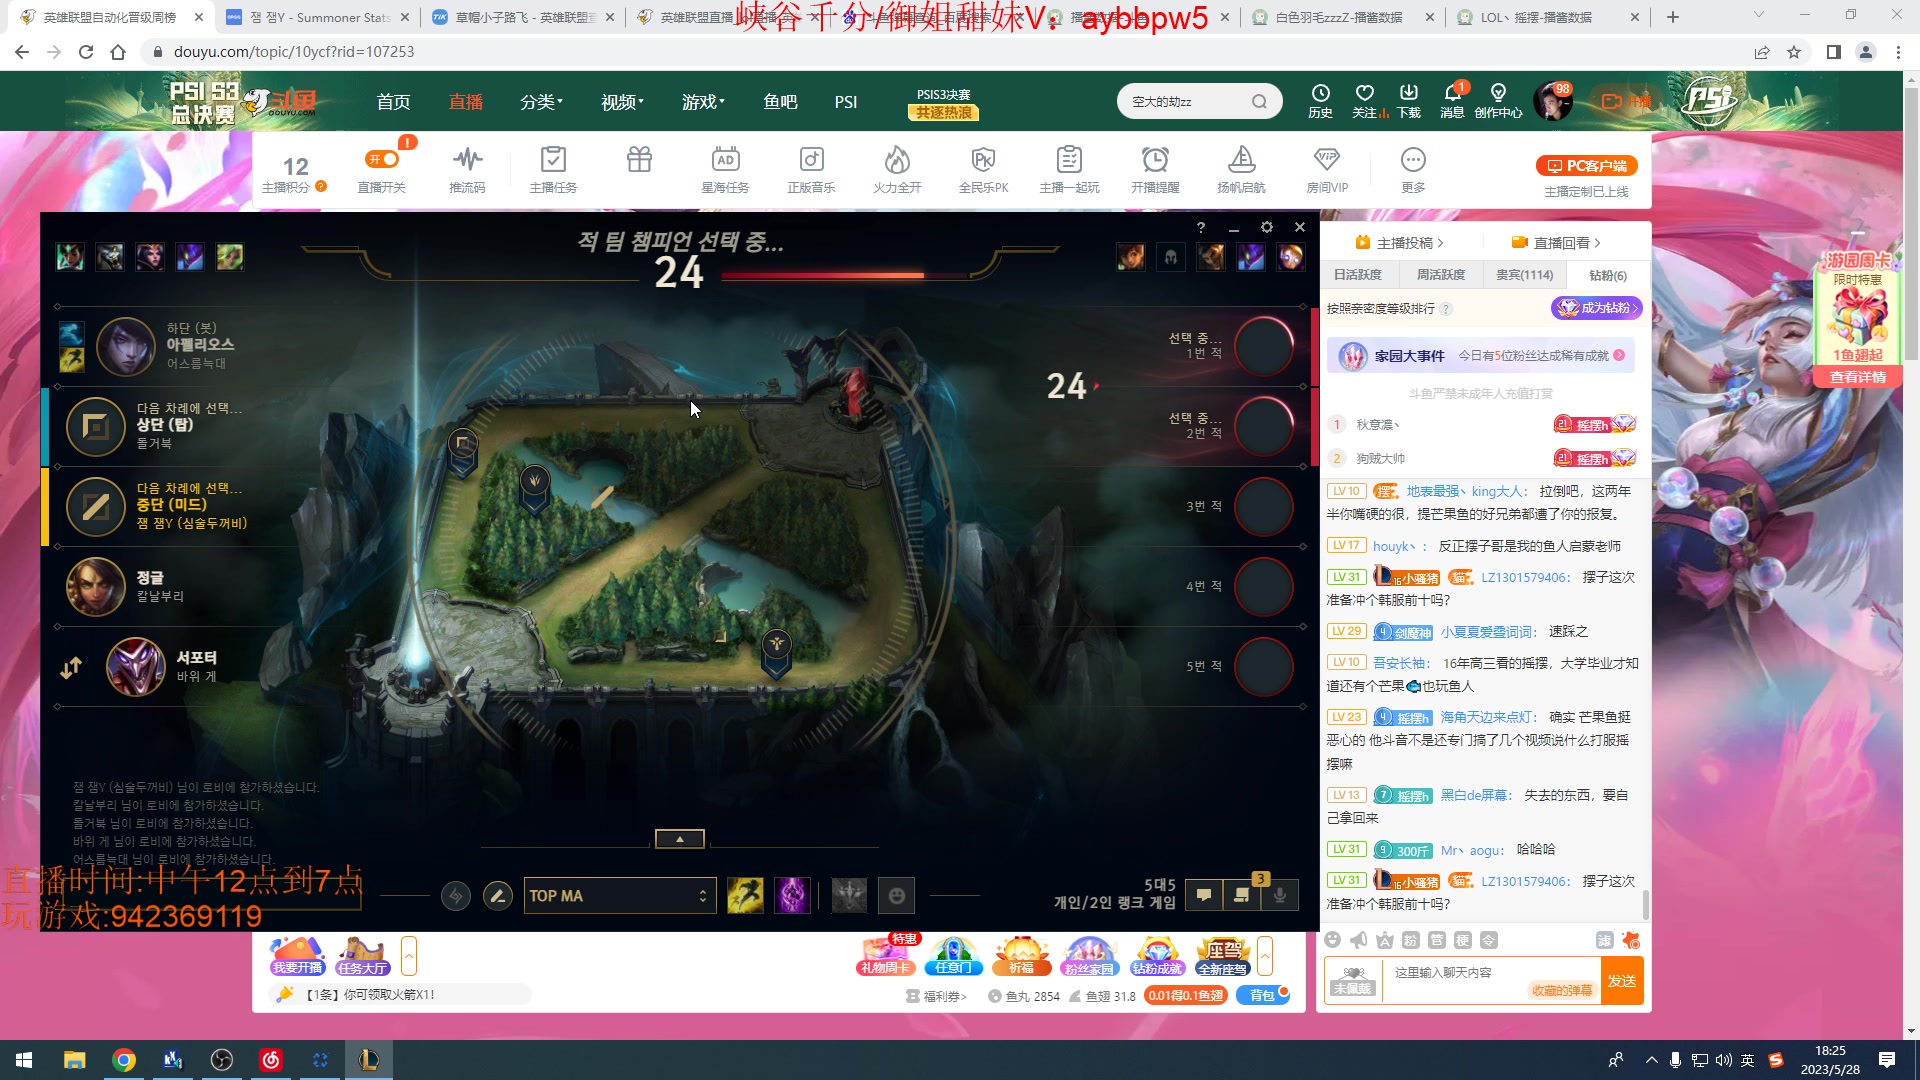Viewport: 1920px width, 1080px height.
Task: Select the Flash summoner spell icon
Action: point(745,895)
